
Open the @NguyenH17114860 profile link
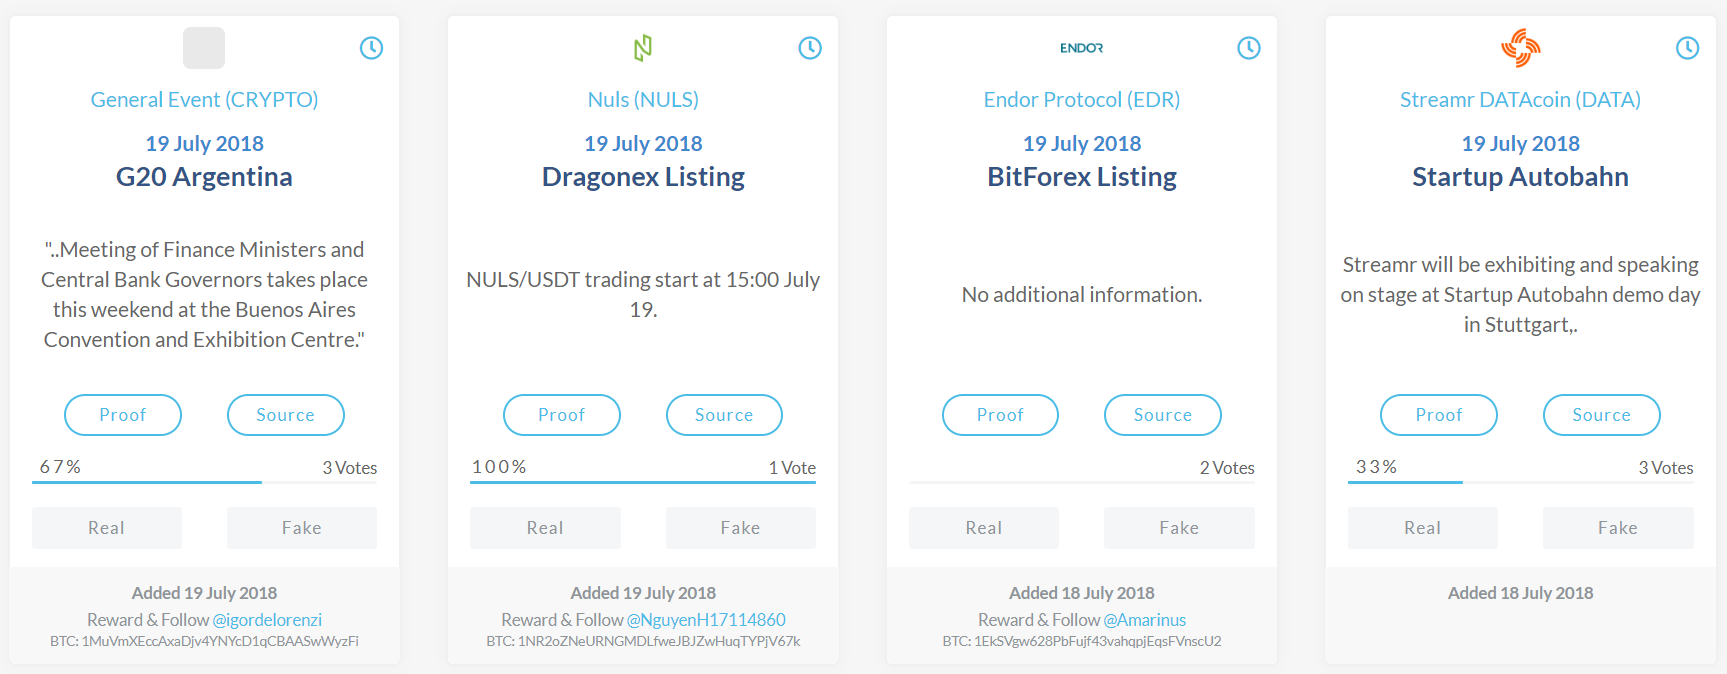click(x=706, y=620)
